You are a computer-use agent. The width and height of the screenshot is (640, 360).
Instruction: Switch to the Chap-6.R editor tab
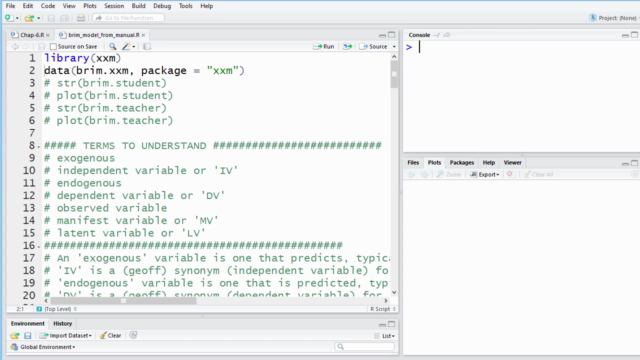tap(29, 35)
